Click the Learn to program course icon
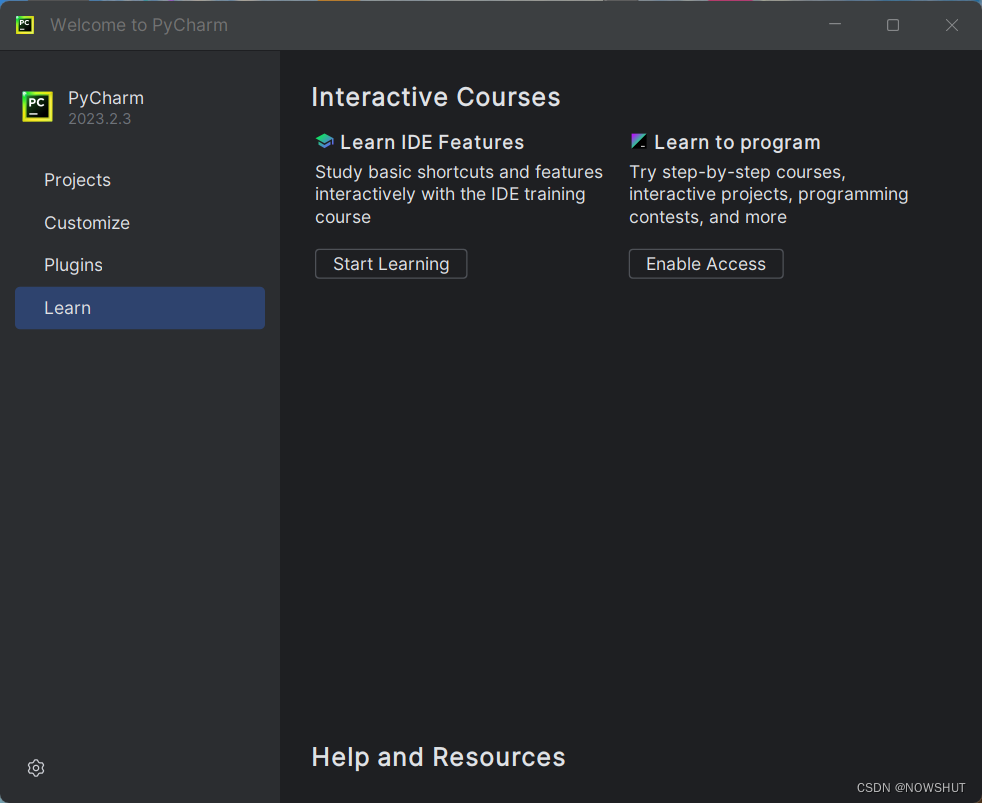The height and width of the screenshot is (803, 982). pos(638,142)
